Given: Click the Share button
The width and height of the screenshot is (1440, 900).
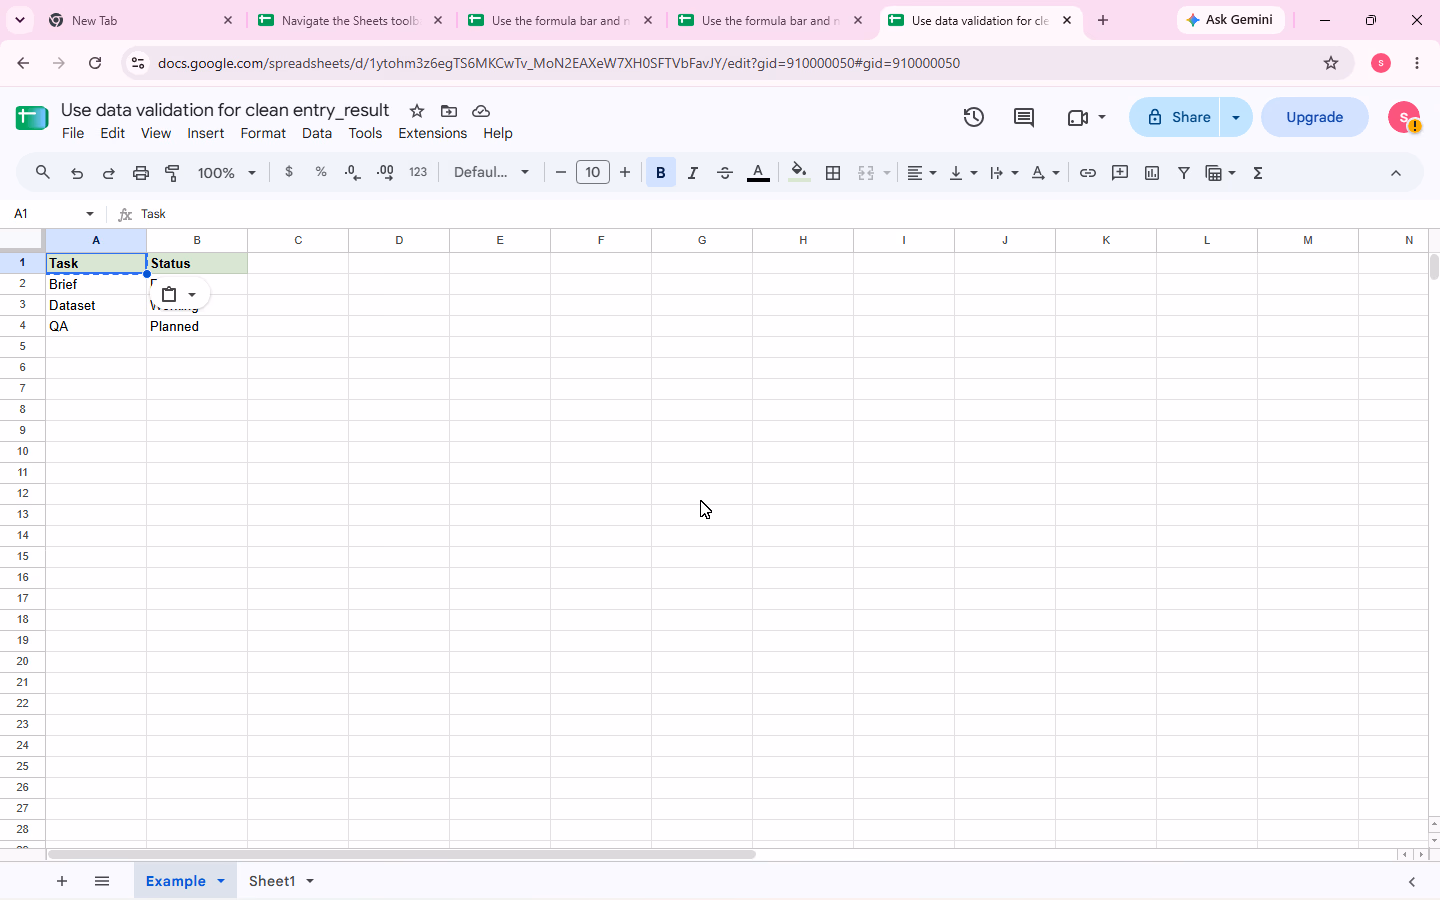Looking at the screenshot, I should (x=1175, y=117).
